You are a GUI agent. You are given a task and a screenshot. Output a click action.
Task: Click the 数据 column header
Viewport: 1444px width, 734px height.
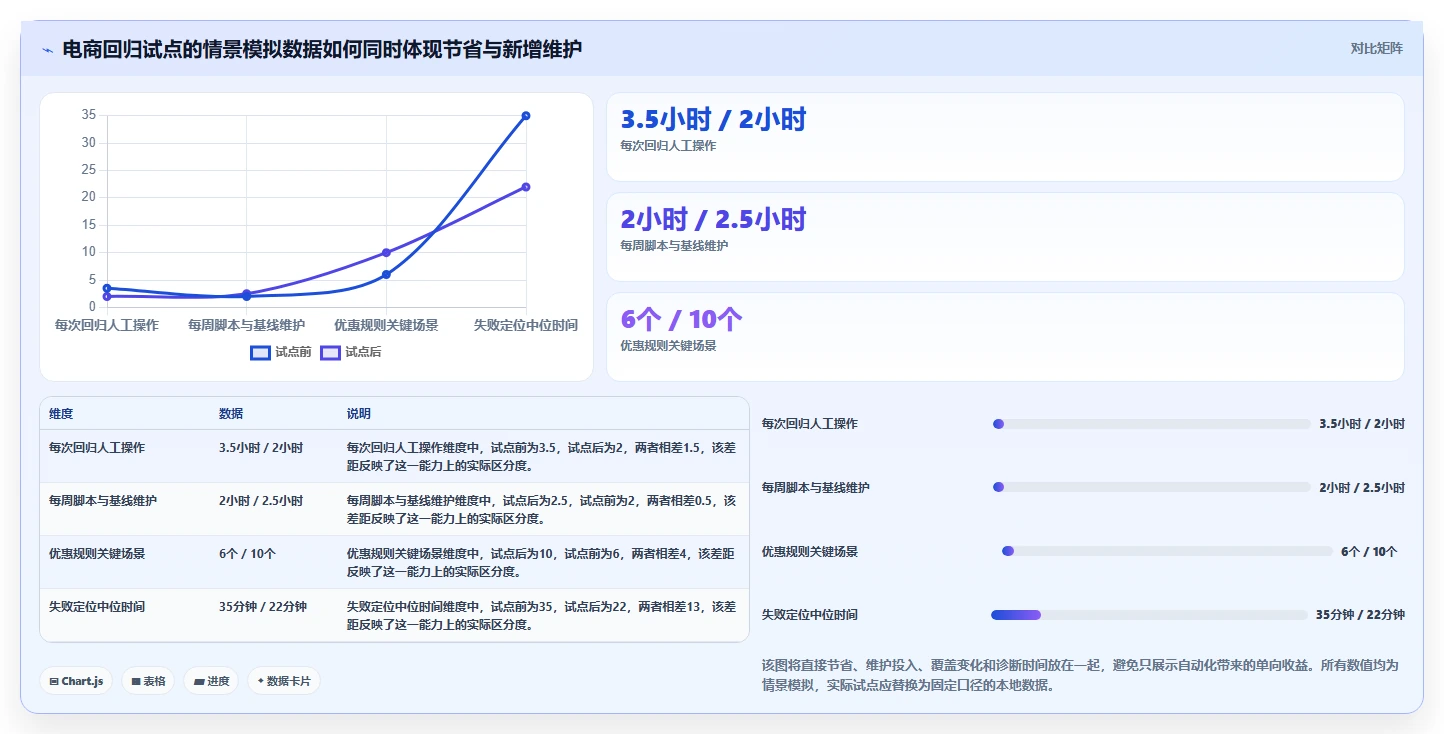[231, 414]
